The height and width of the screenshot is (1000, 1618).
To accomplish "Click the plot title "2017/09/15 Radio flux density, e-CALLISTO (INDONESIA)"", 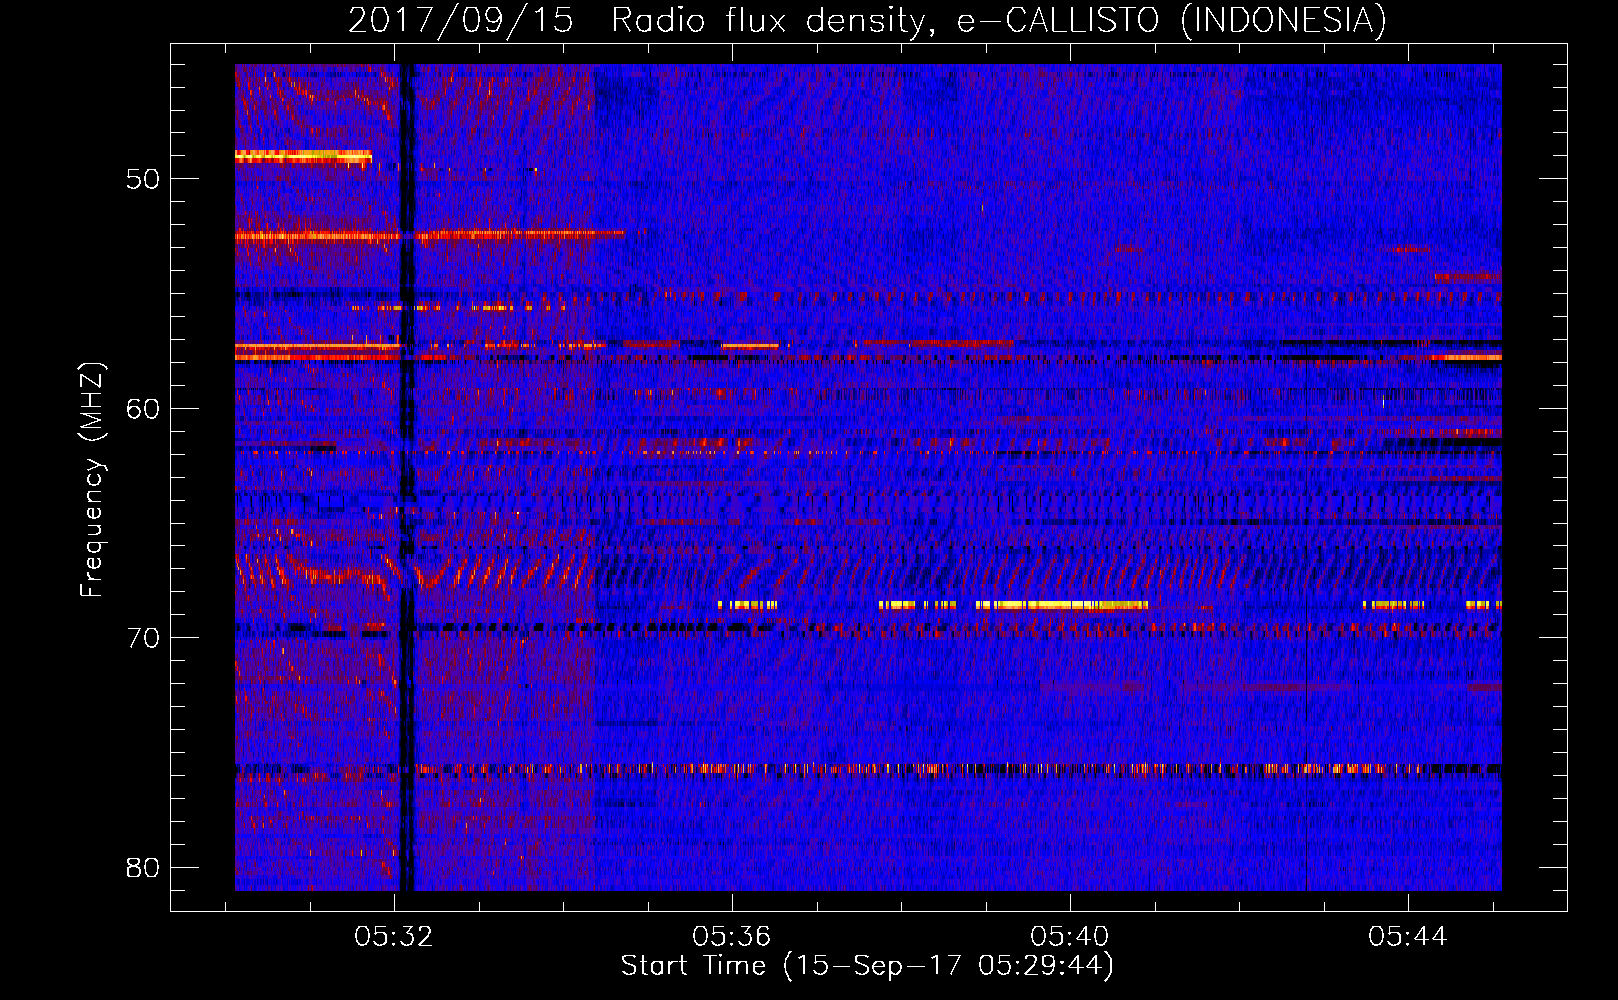I will coord(867,20).
